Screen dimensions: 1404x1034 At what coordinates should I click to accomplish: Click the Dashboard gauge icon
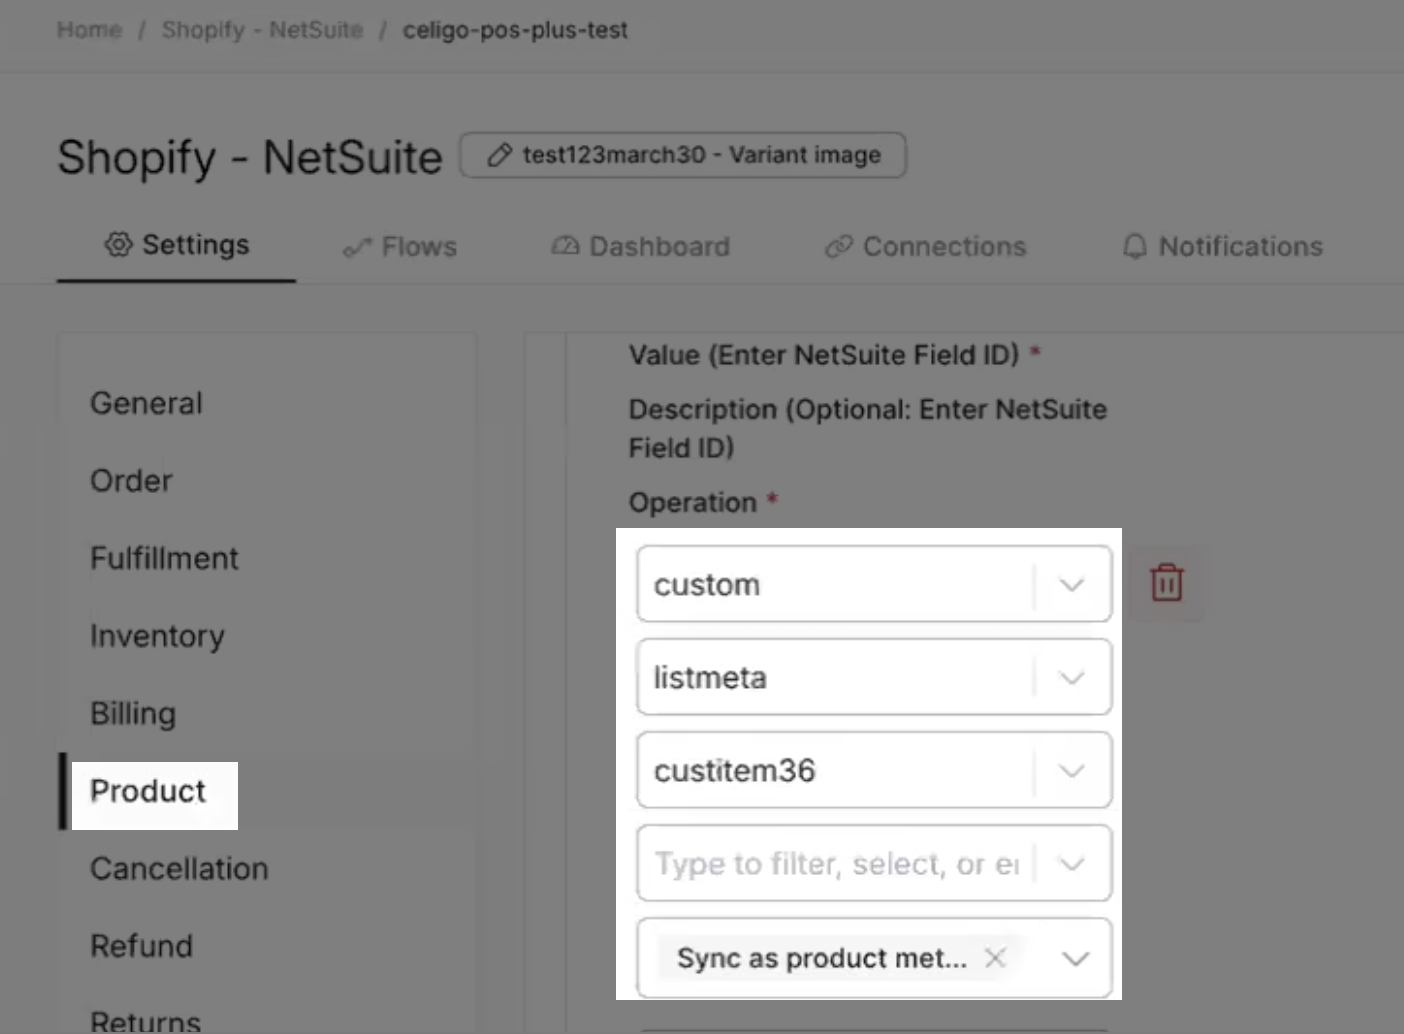(x=565, y=246)
